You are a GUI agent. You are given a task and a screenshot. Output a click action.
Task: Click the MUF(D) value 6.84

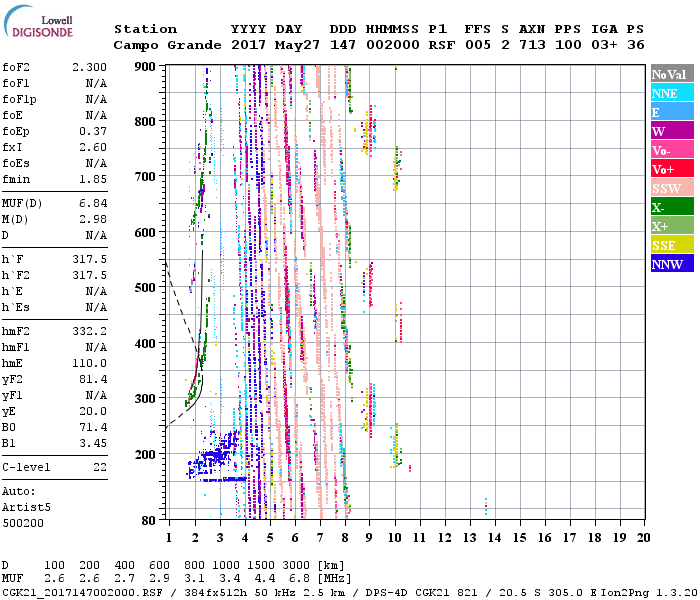pyautogui.click(x=93, y=202)
